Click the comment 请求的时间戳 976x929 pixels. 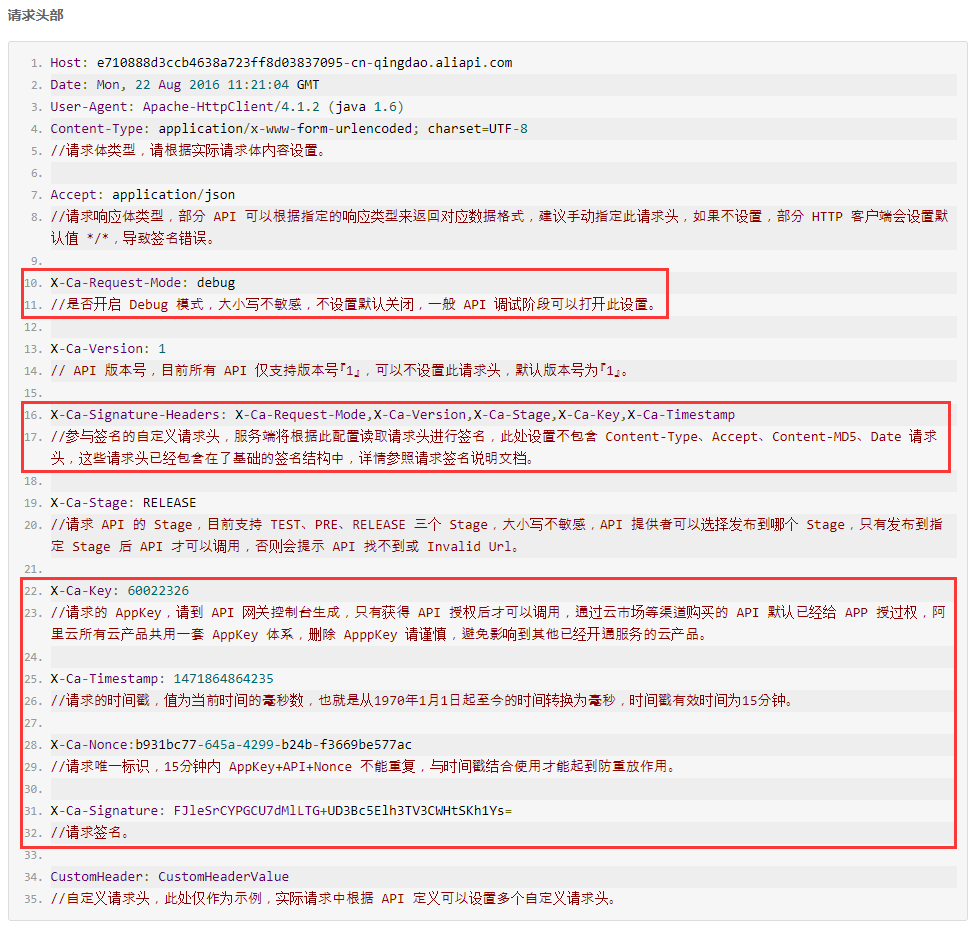422,700
